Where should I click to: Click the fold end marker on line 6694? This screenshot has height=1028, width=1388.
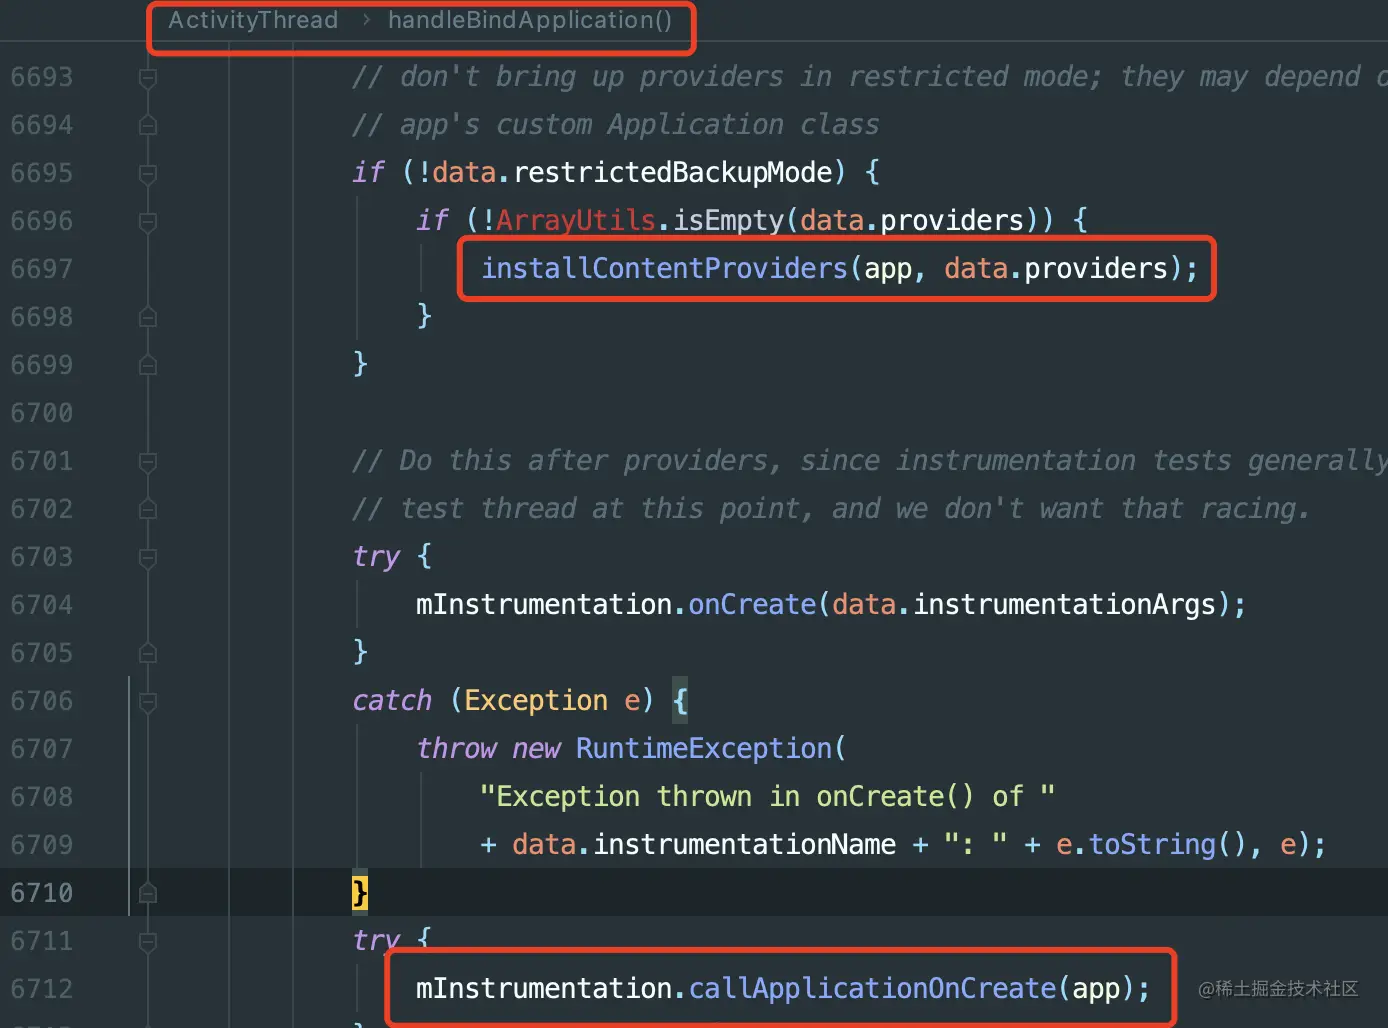pyautogui.click(x=148, y=125)
